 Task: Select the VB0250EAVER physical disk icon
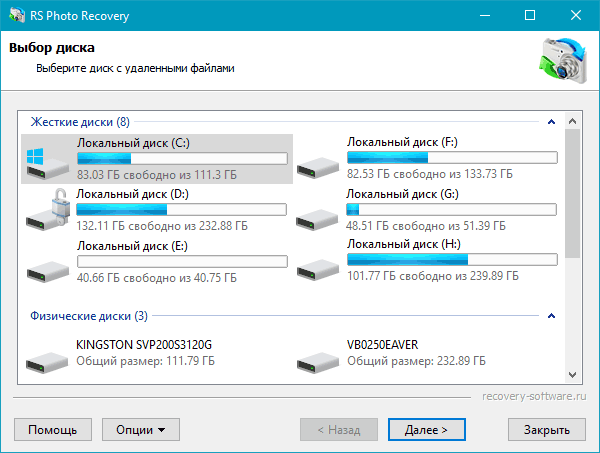[x=318, y=362]
